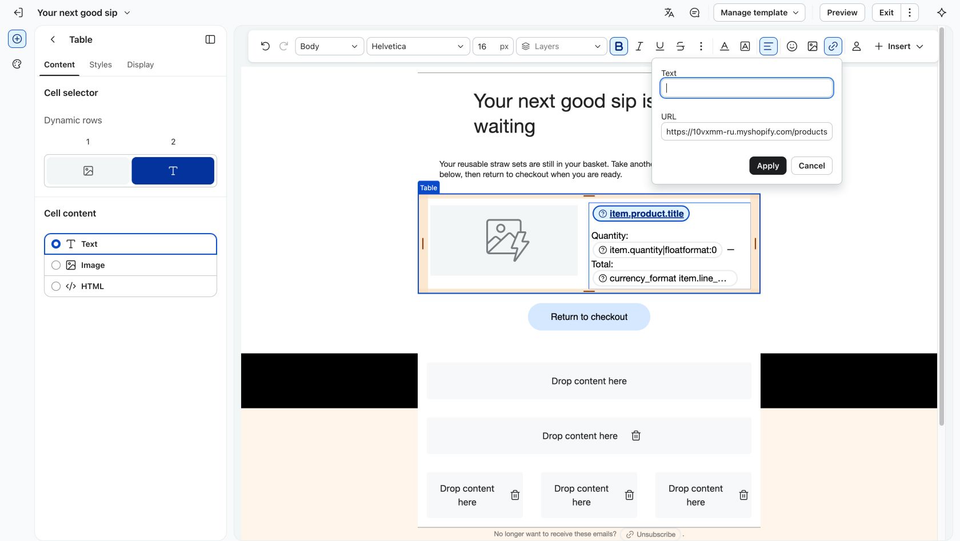This screenshot has width=960, height=541.
Task: Insert an image from toolbar
Action: [x=812, y=46]
